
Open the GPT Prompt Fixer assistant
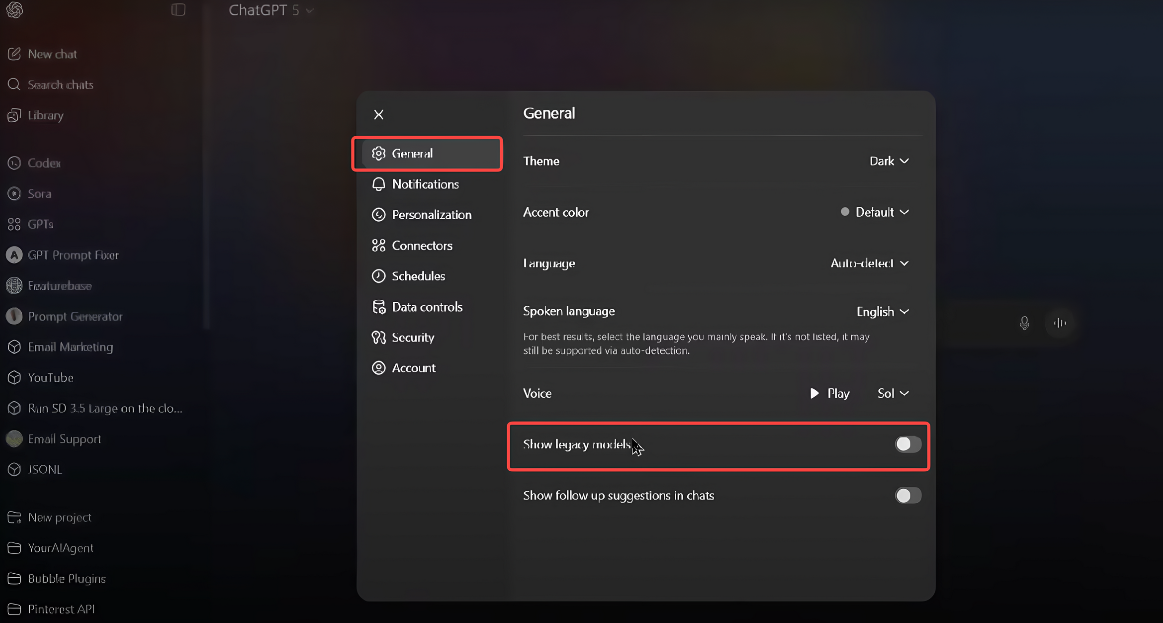coord(75,255)
